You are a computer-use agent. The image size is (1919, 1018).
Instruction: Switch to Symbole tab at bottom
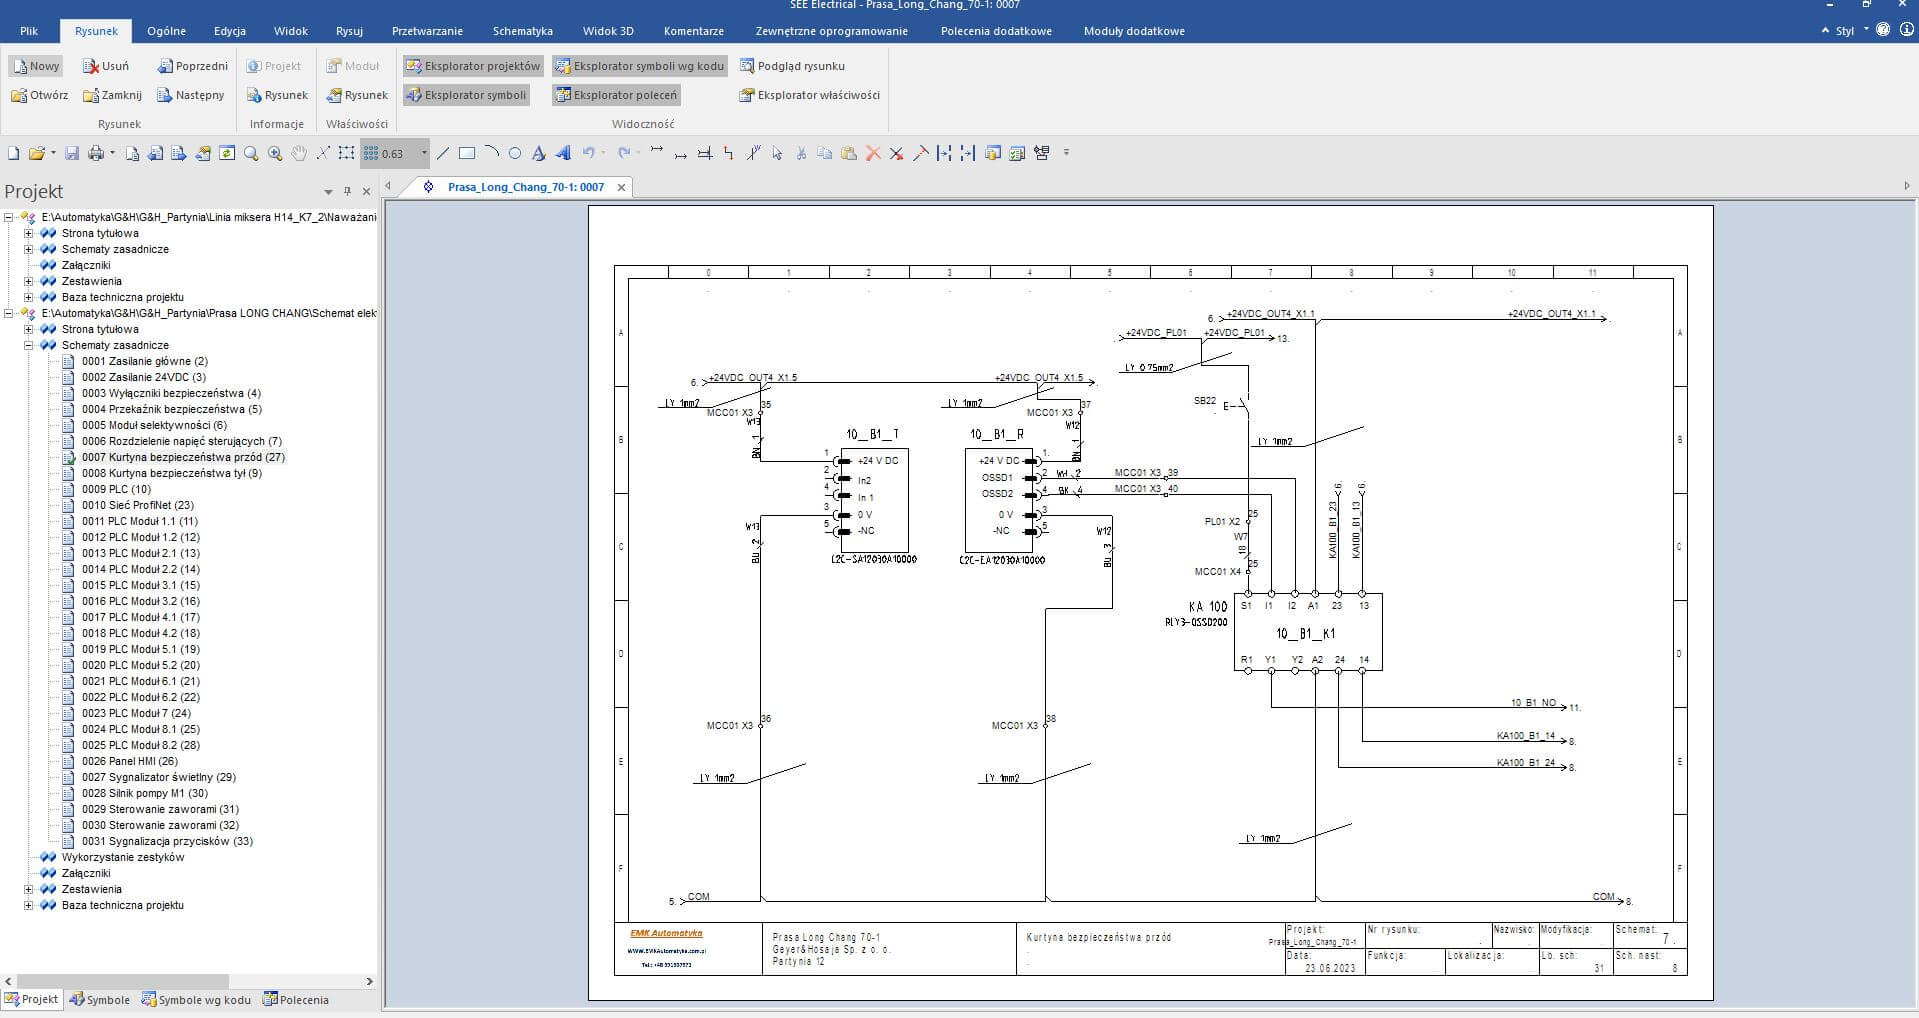[100, 999]
